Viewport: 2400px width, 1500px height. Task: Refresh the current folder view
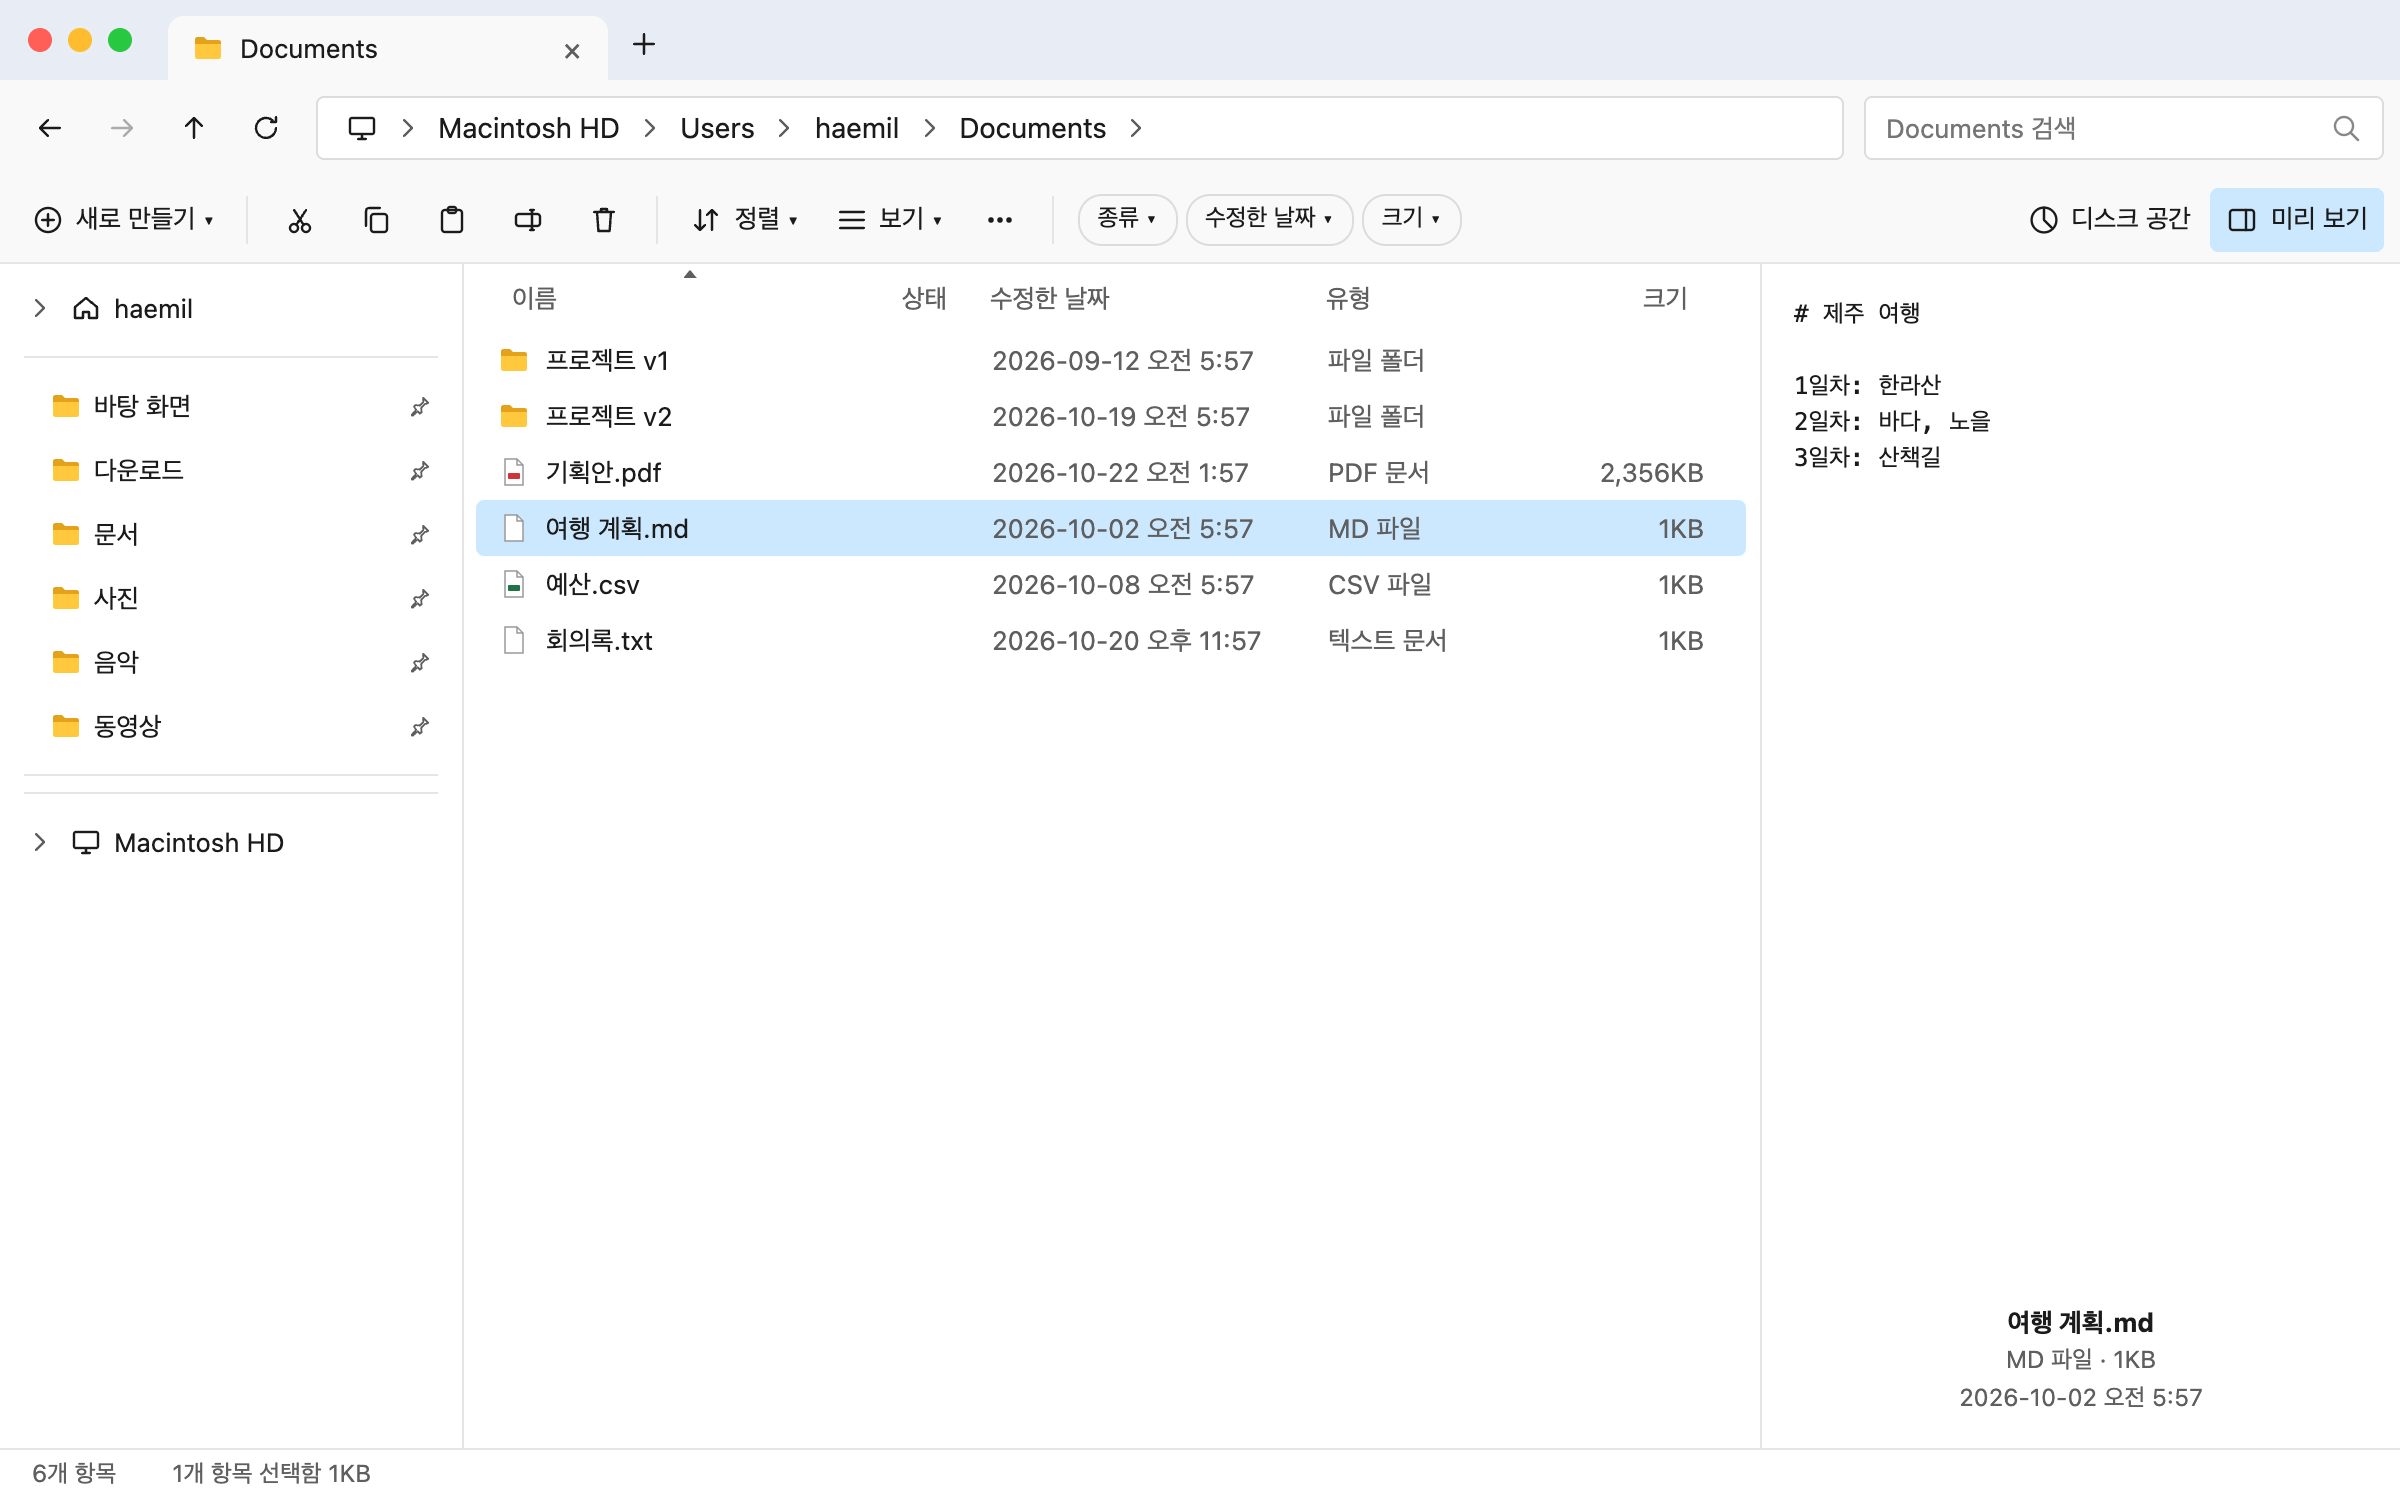pyautogui.click(x=266, y=128)
